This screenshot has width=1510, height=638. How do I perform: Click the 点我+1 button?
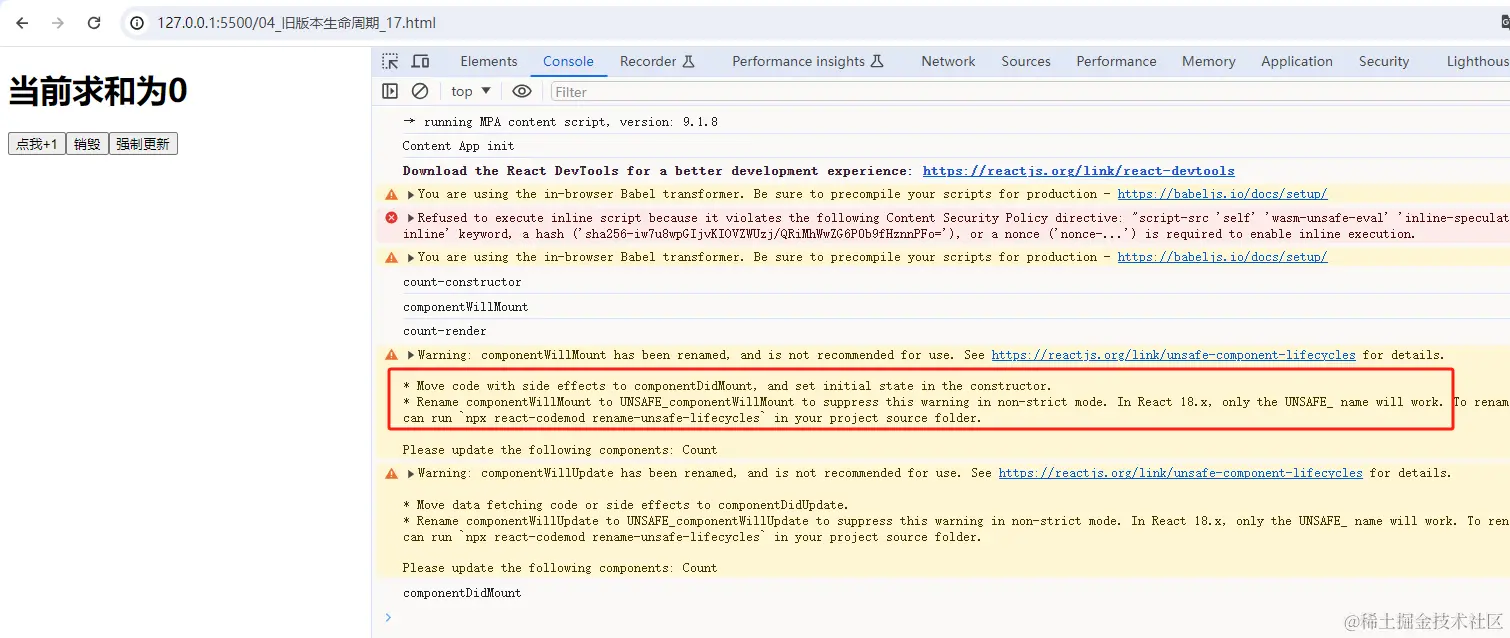(37, 144)
